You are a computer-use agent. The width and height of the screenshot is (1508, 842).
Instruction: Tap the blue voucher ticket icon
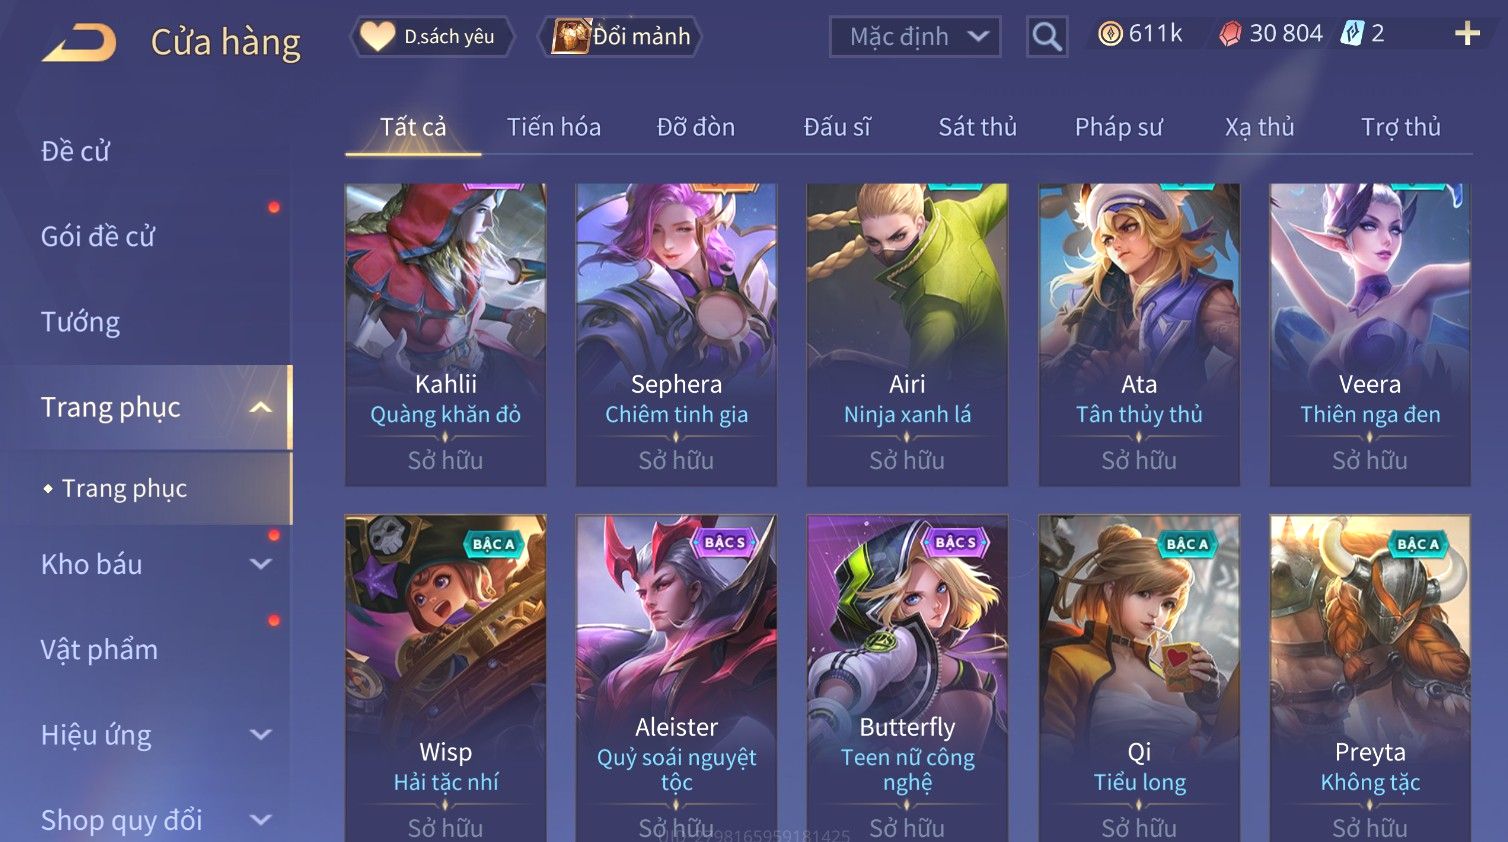(1352, 33)
